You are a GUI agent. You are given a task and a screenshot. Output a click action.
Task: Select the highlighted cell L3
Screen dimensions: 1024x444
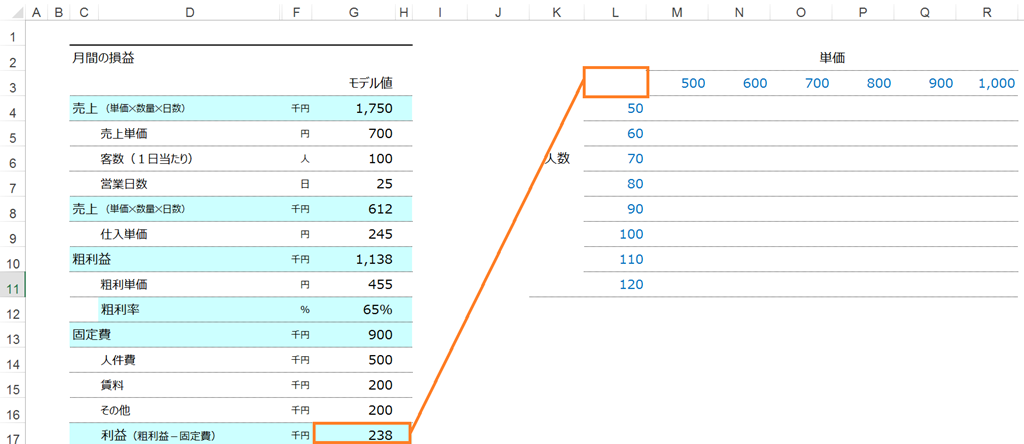(x=616, y=82)
